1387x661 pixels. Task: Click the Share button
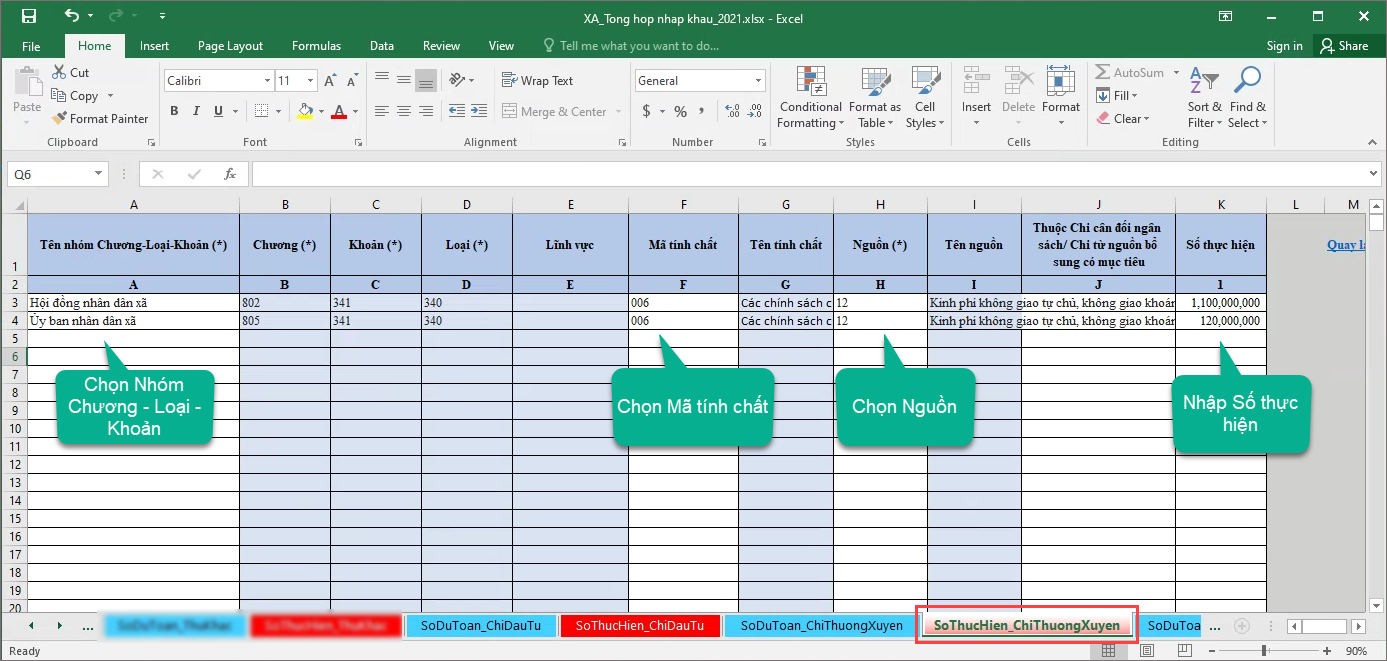click(1343, 46)
